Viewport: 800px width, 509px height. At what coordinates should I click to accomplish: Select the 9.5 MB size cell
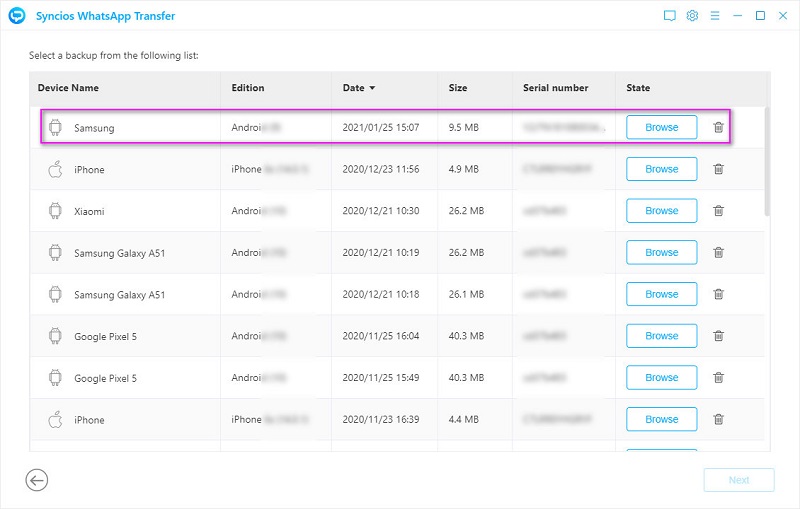[463, 128]
